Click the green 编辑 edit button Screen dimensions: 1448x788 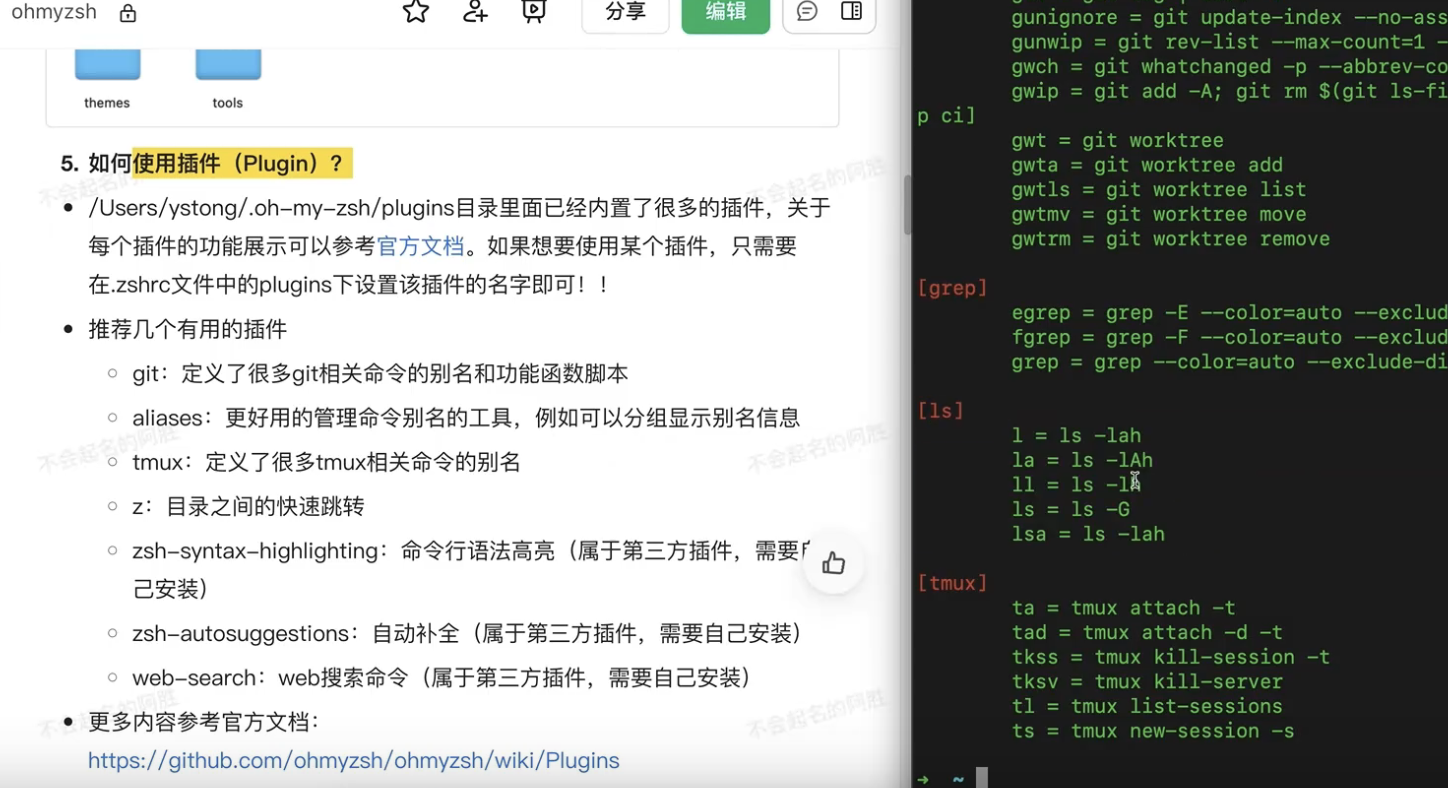coord(726,12)
